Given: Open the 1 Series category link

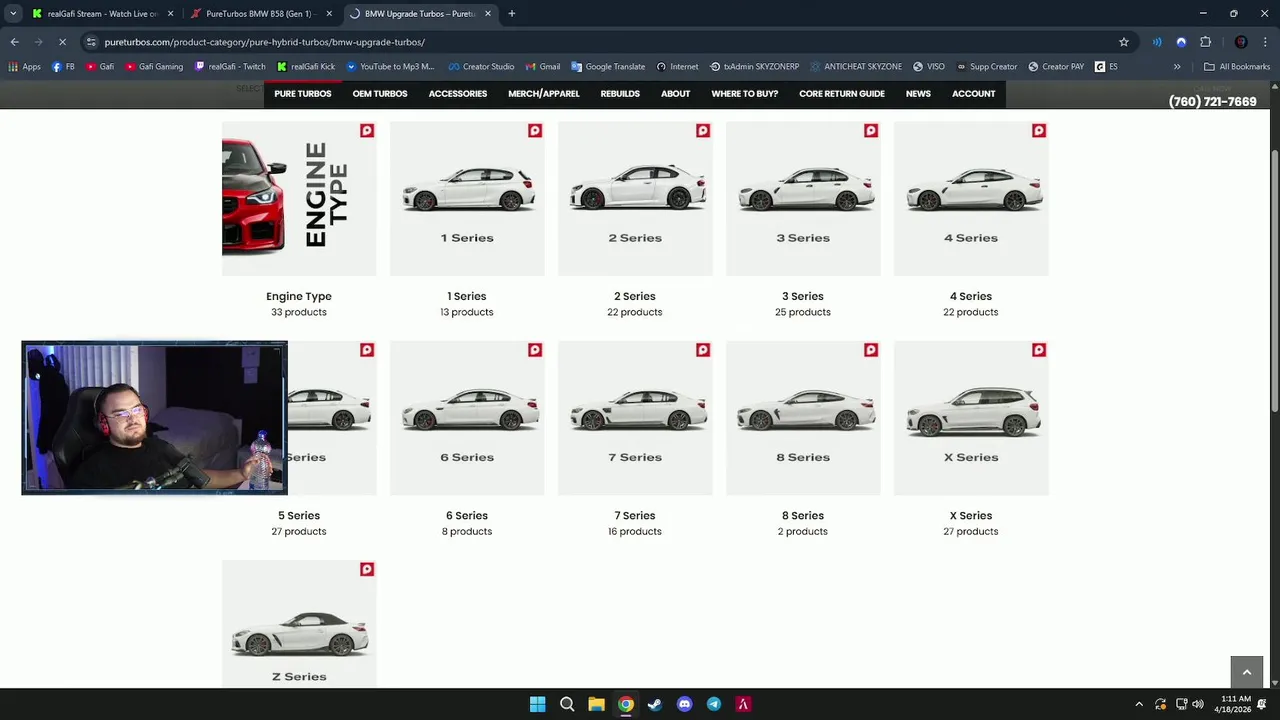Looking at the screenshot, I should [467, 296].
